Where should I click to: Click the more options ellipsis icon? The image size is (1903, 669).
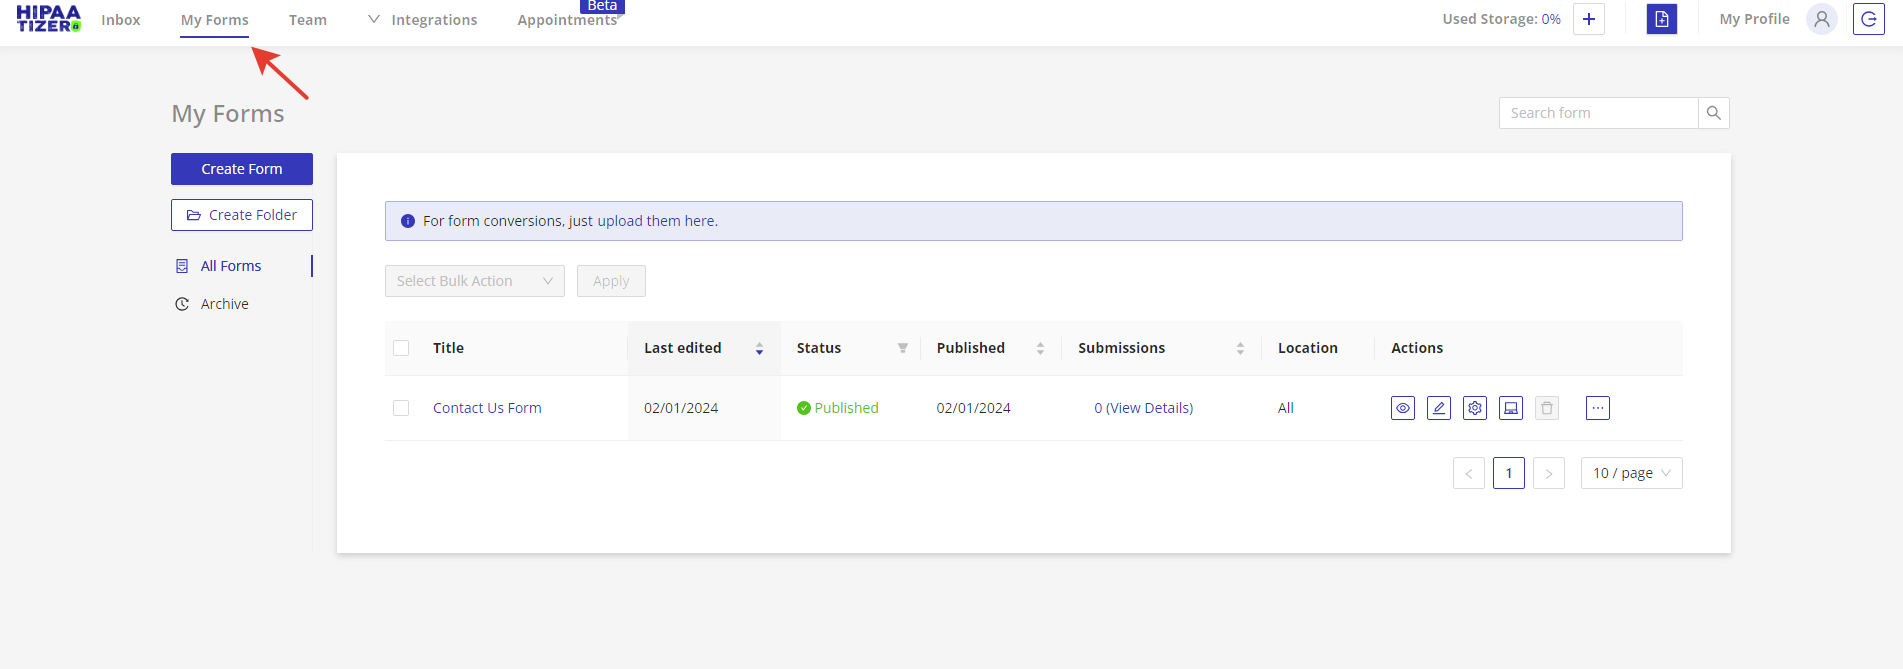(x=1597, y=408)
